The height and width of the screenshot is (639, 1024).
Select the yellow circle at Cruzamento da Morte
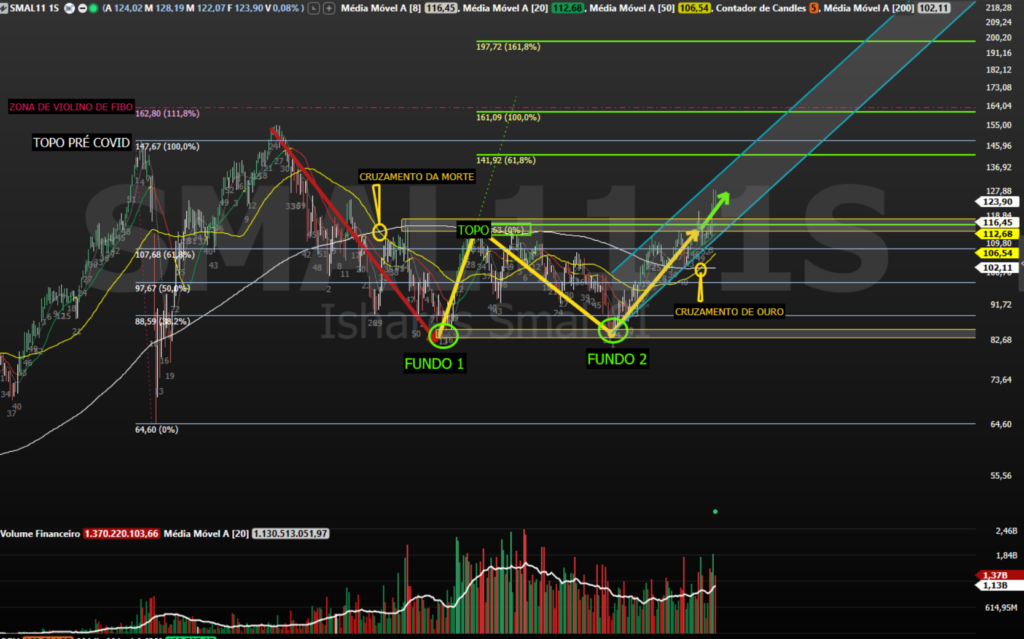380,232
